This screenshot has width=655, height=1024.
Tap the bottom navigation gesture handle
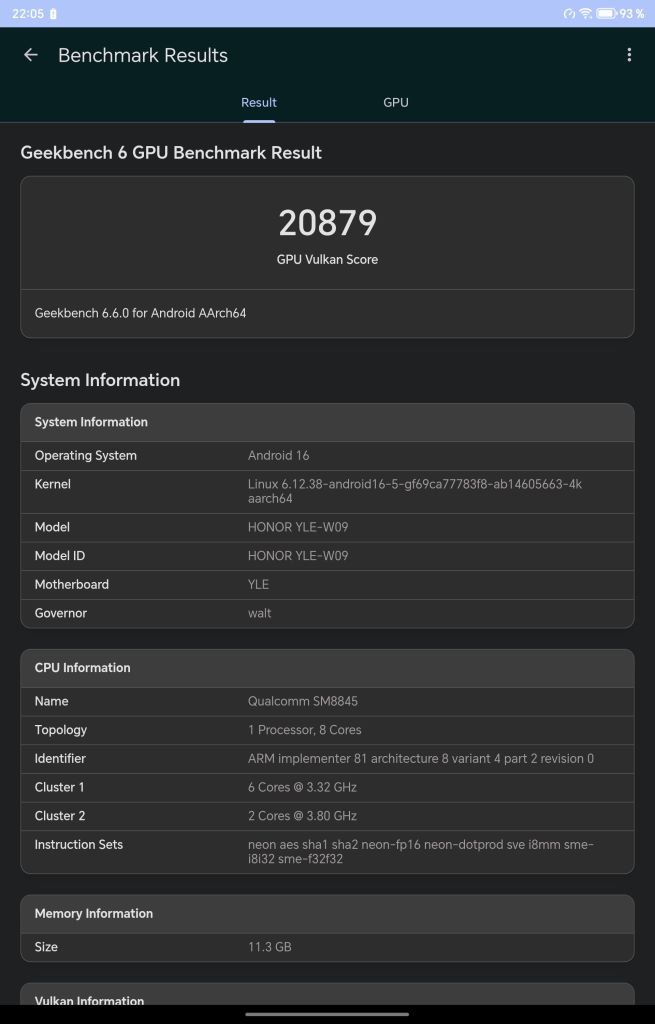point(327,1014)
